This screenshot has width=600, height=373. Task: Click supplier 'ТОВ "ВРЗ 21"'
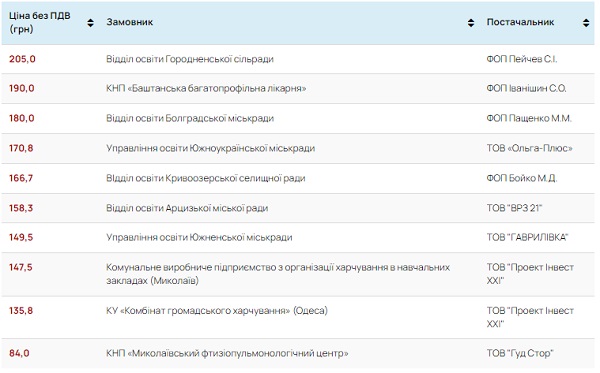pyautogui.click(x=514, y=208)
